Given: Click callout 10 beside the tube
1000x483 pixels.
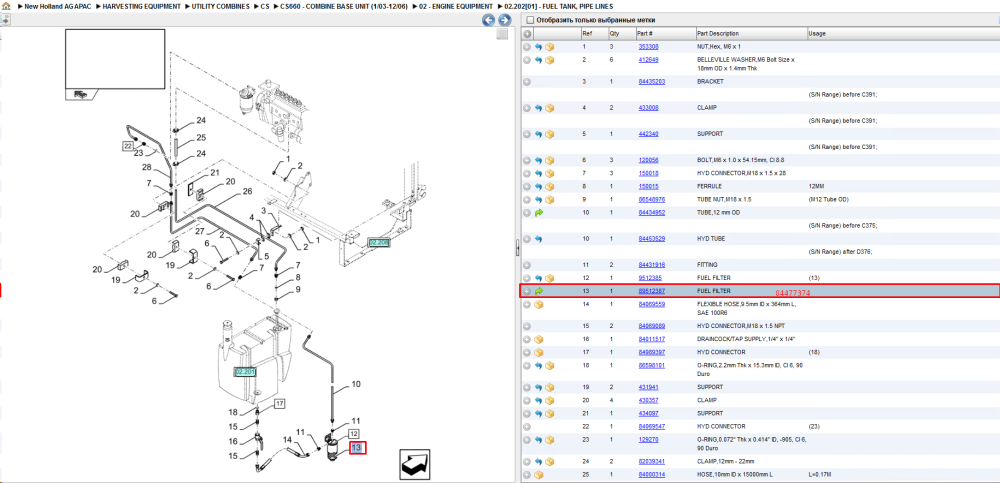Looking at the screenshot, I should click(356, 384).
